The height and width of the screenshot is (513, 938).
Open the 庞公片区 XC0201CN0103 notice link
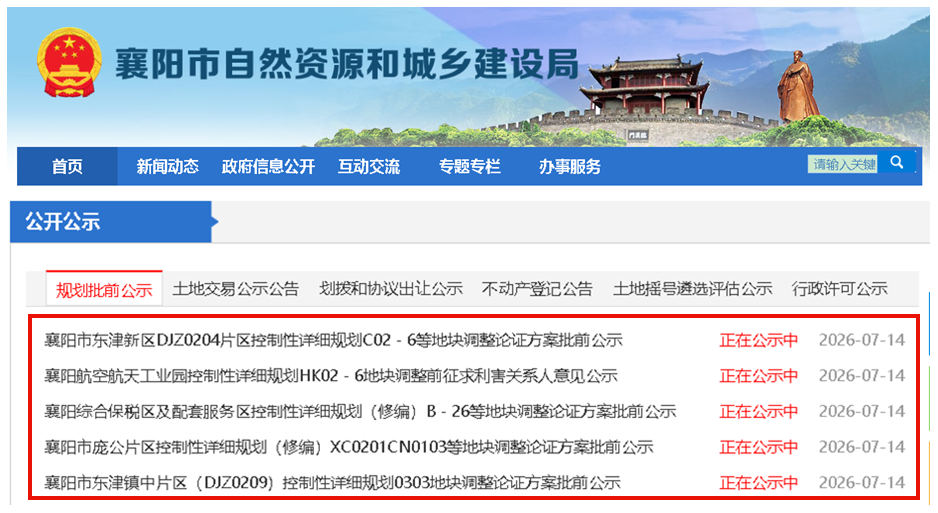(349, 447)
